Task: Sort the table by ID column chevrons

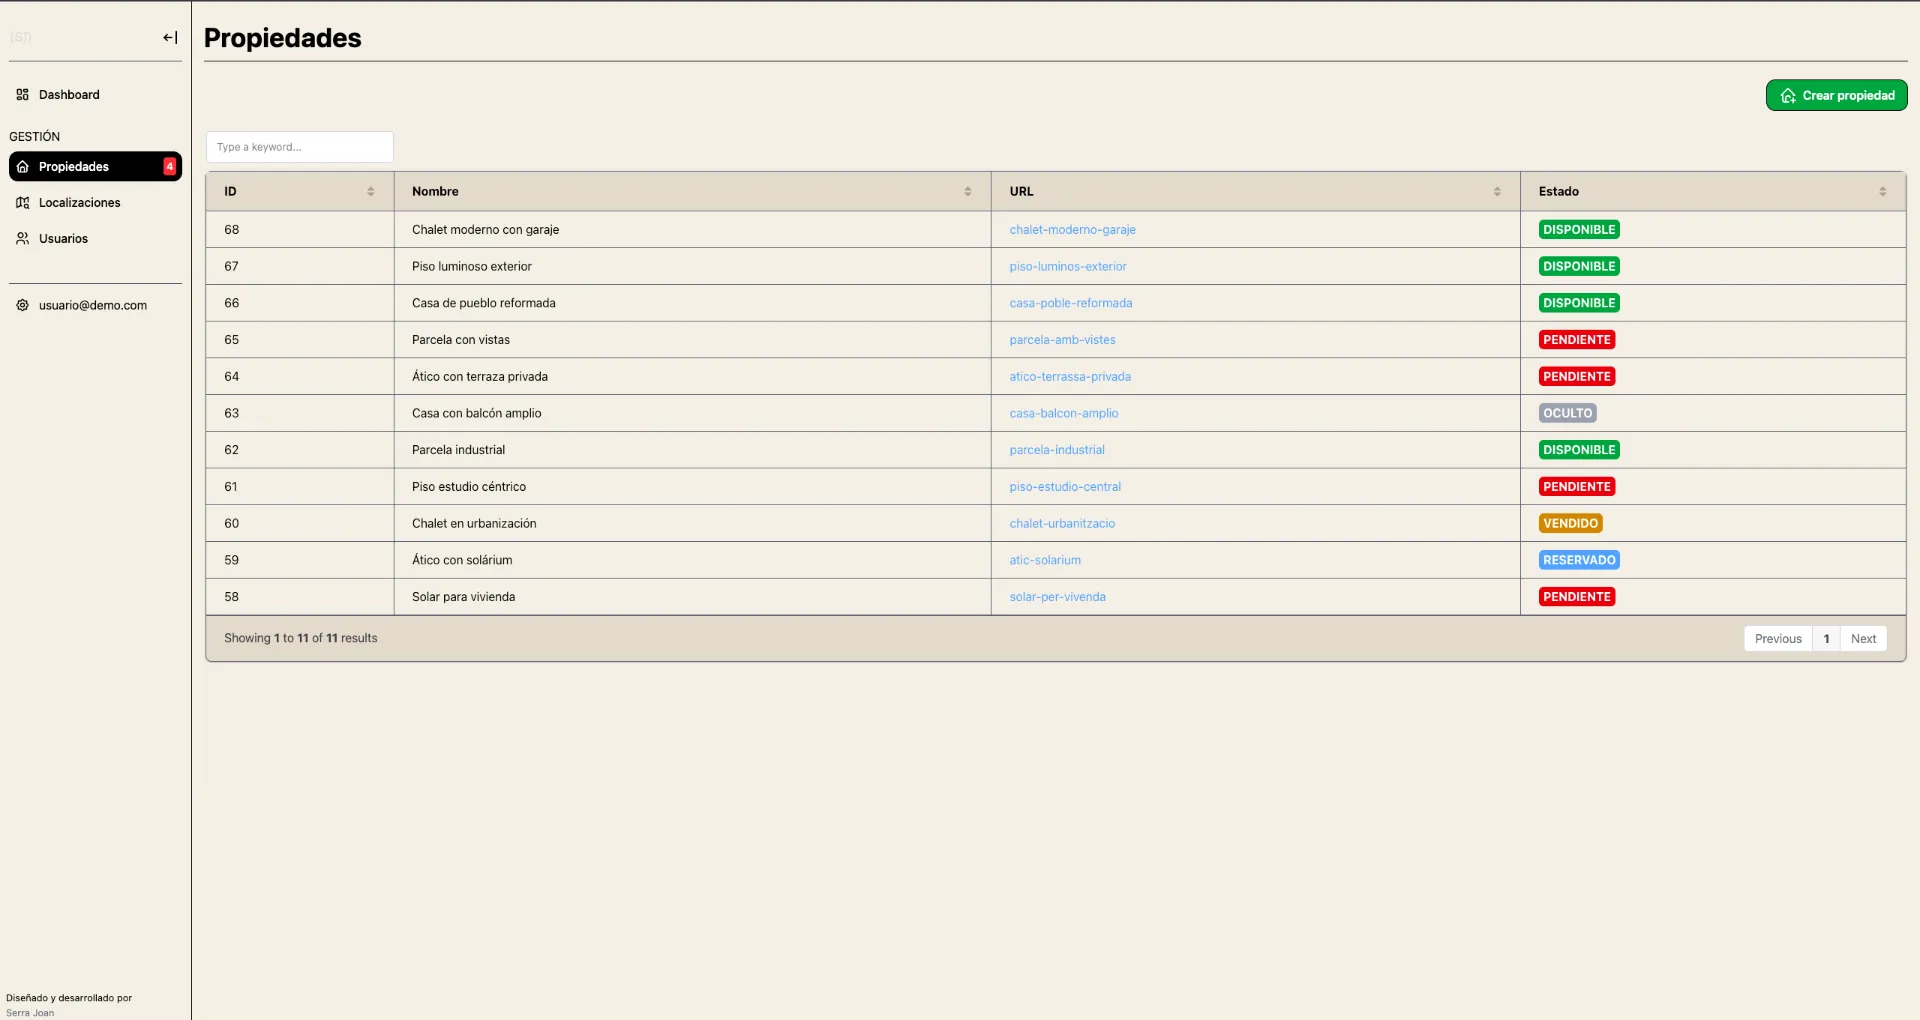Action: pos(372,191)
